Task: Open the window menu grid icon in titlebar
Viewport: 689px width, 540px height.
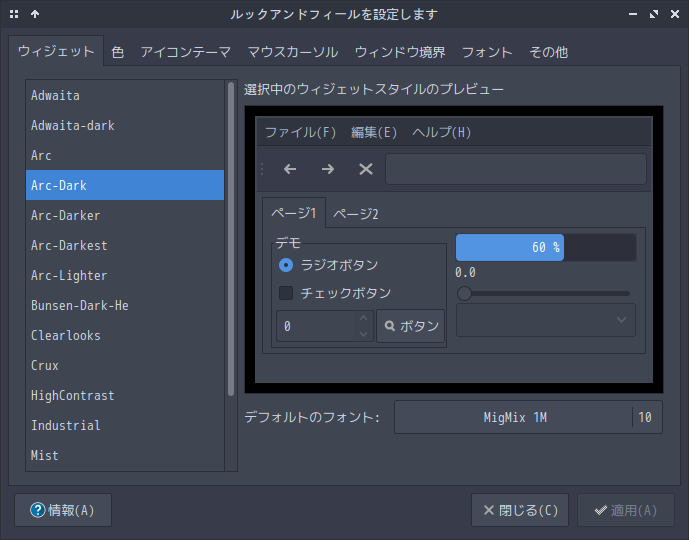Action: [14, 14]
